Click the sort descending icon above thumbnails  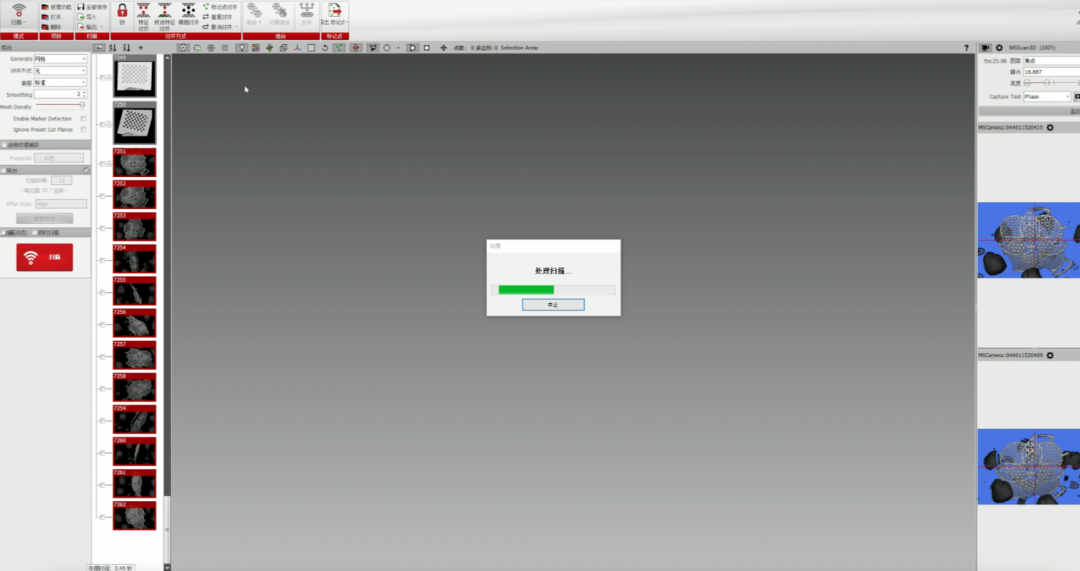127,48
